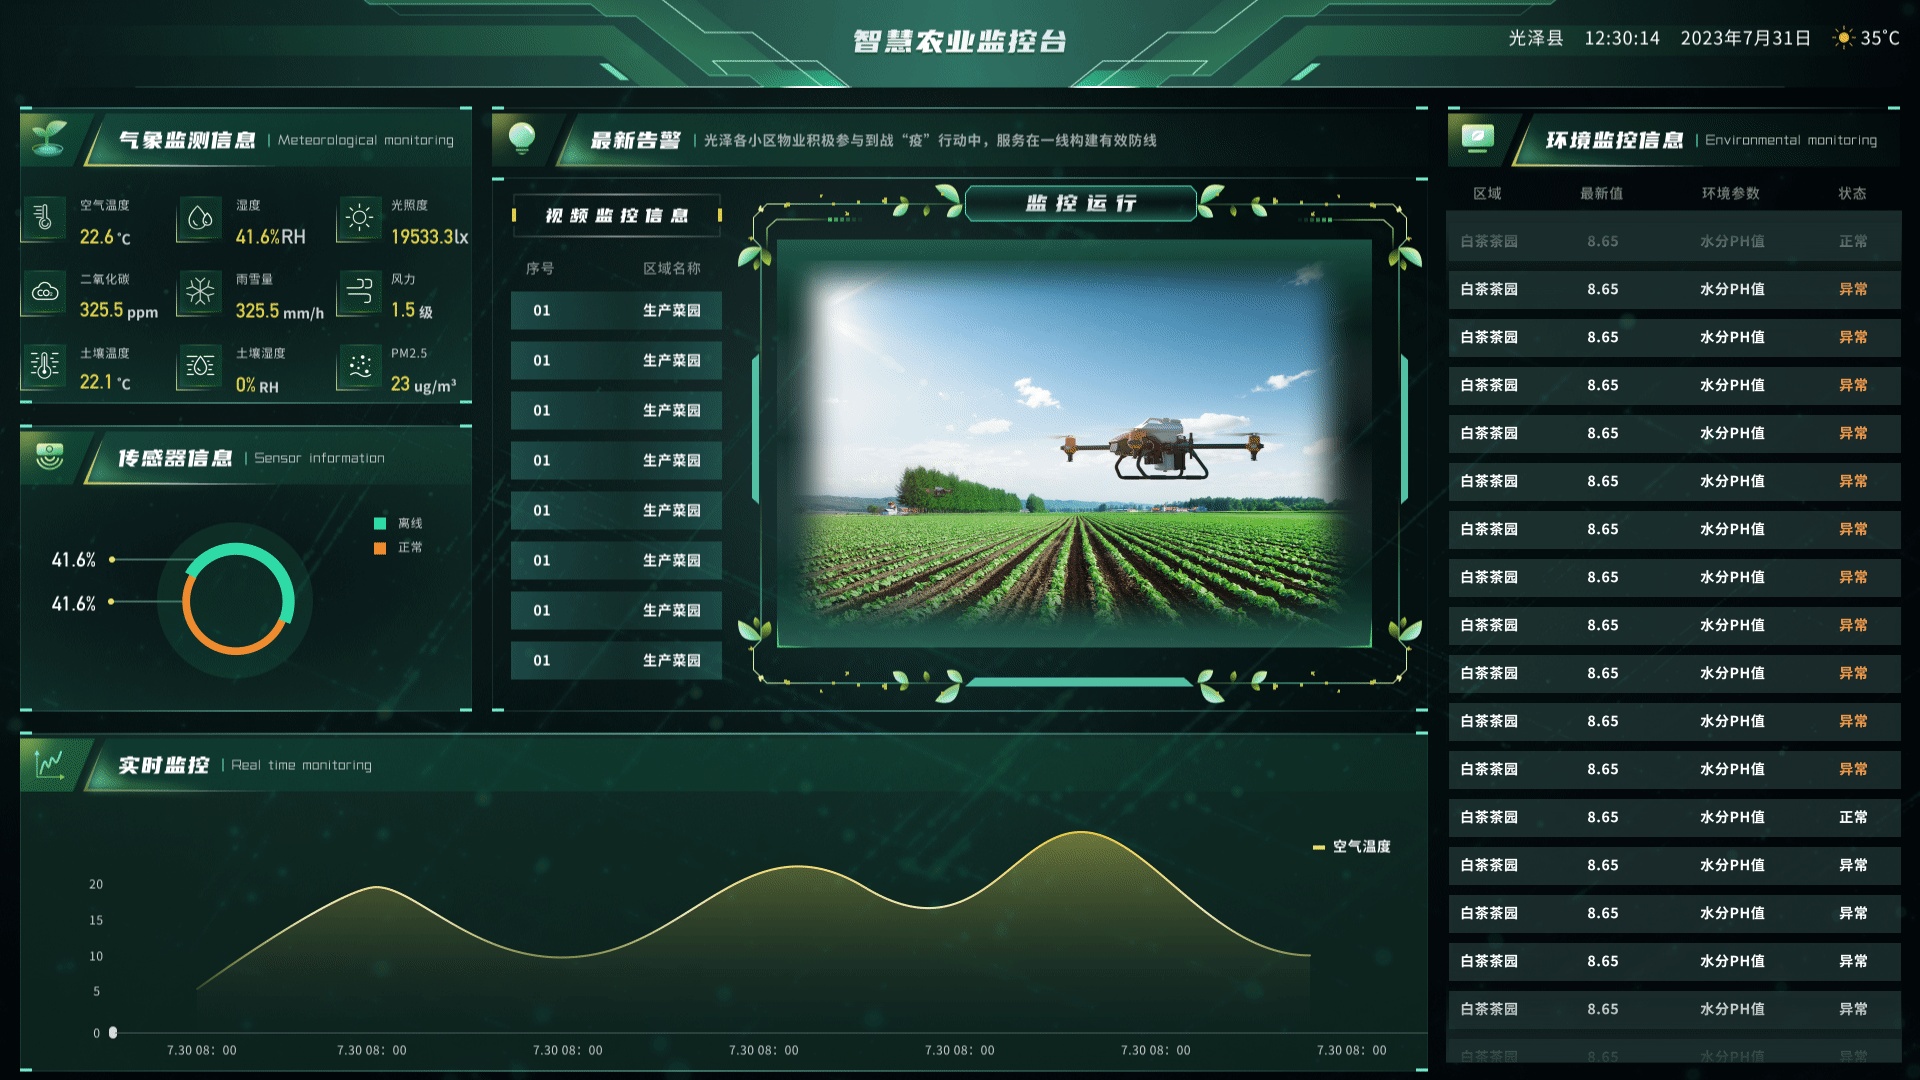Viewport: 1920px width, 1080px height.
Task: Toggle the 空气温度 chart legend
Action: click(x=1352, y=846)
